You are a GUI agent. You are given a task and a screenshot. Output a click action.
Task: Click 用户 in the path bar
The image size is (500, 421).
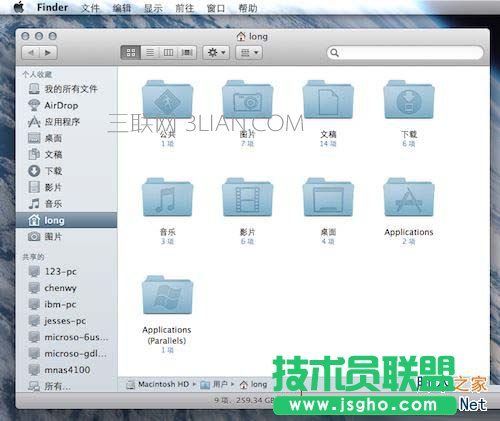[214, 384]
